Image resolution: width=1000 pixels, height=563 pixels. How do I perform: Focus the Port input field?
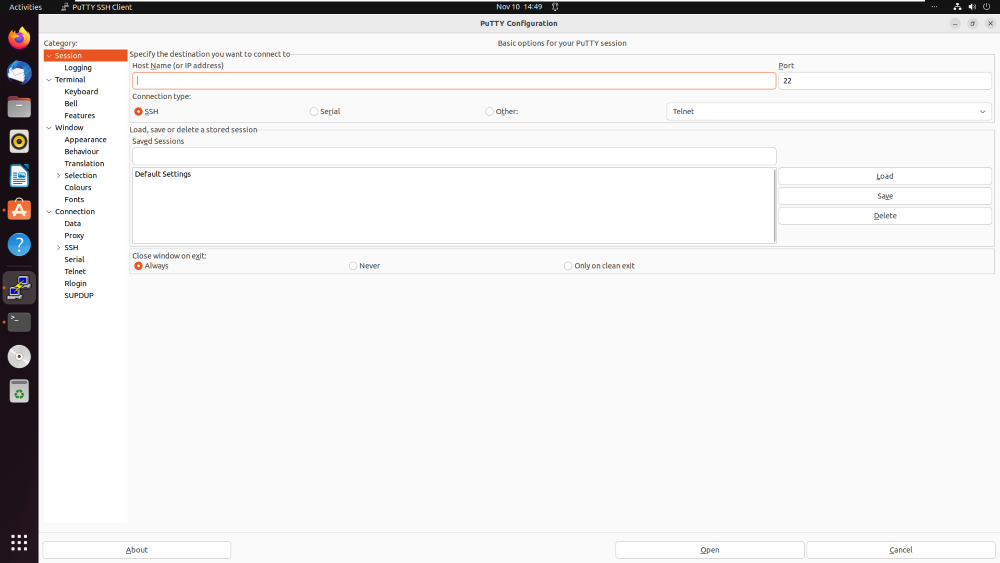(x=885, y=80)
